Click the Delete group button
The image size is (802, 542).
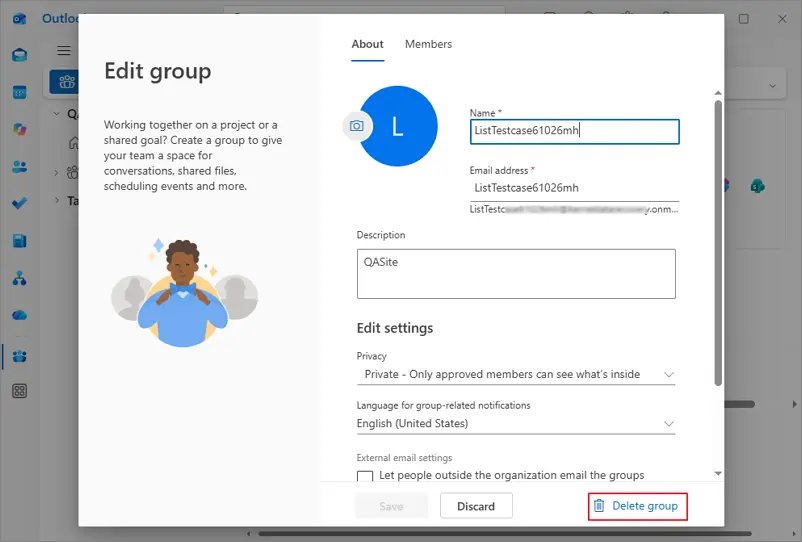click(637, 506)
